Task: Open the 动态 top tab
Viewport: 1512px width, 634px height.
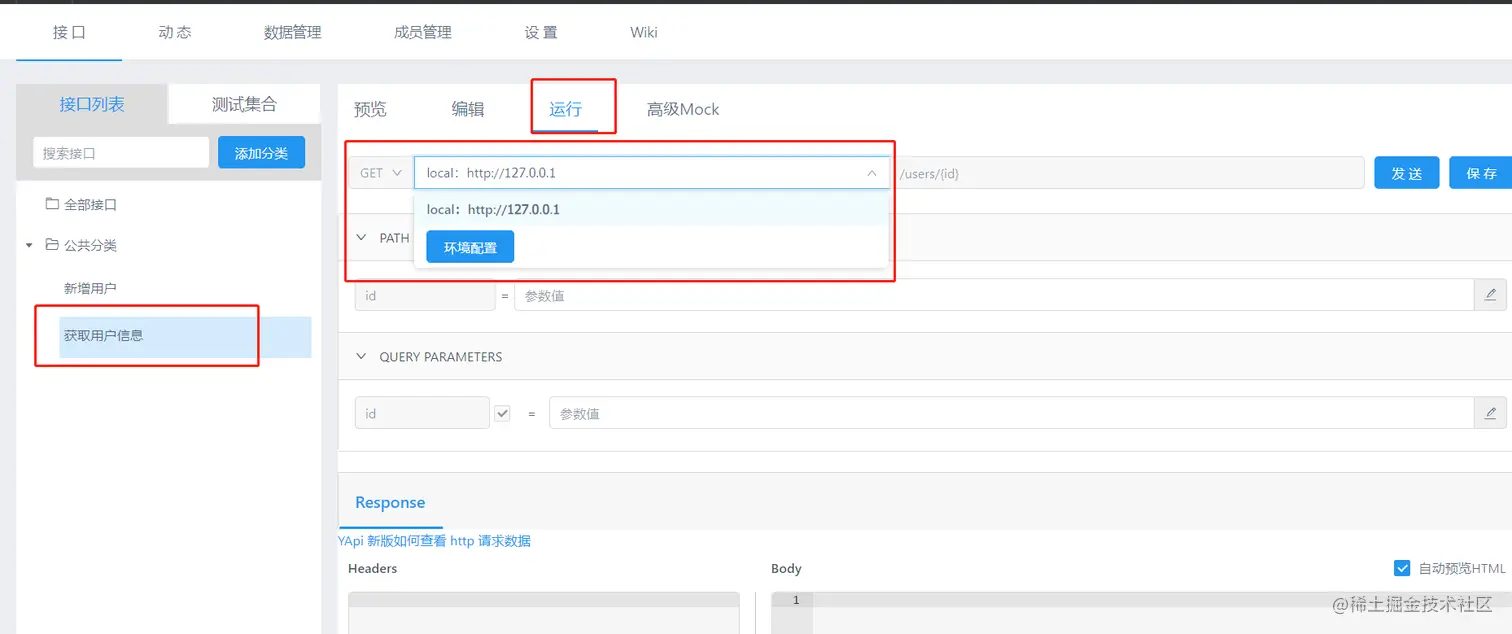Action: [x=175, y=32]
